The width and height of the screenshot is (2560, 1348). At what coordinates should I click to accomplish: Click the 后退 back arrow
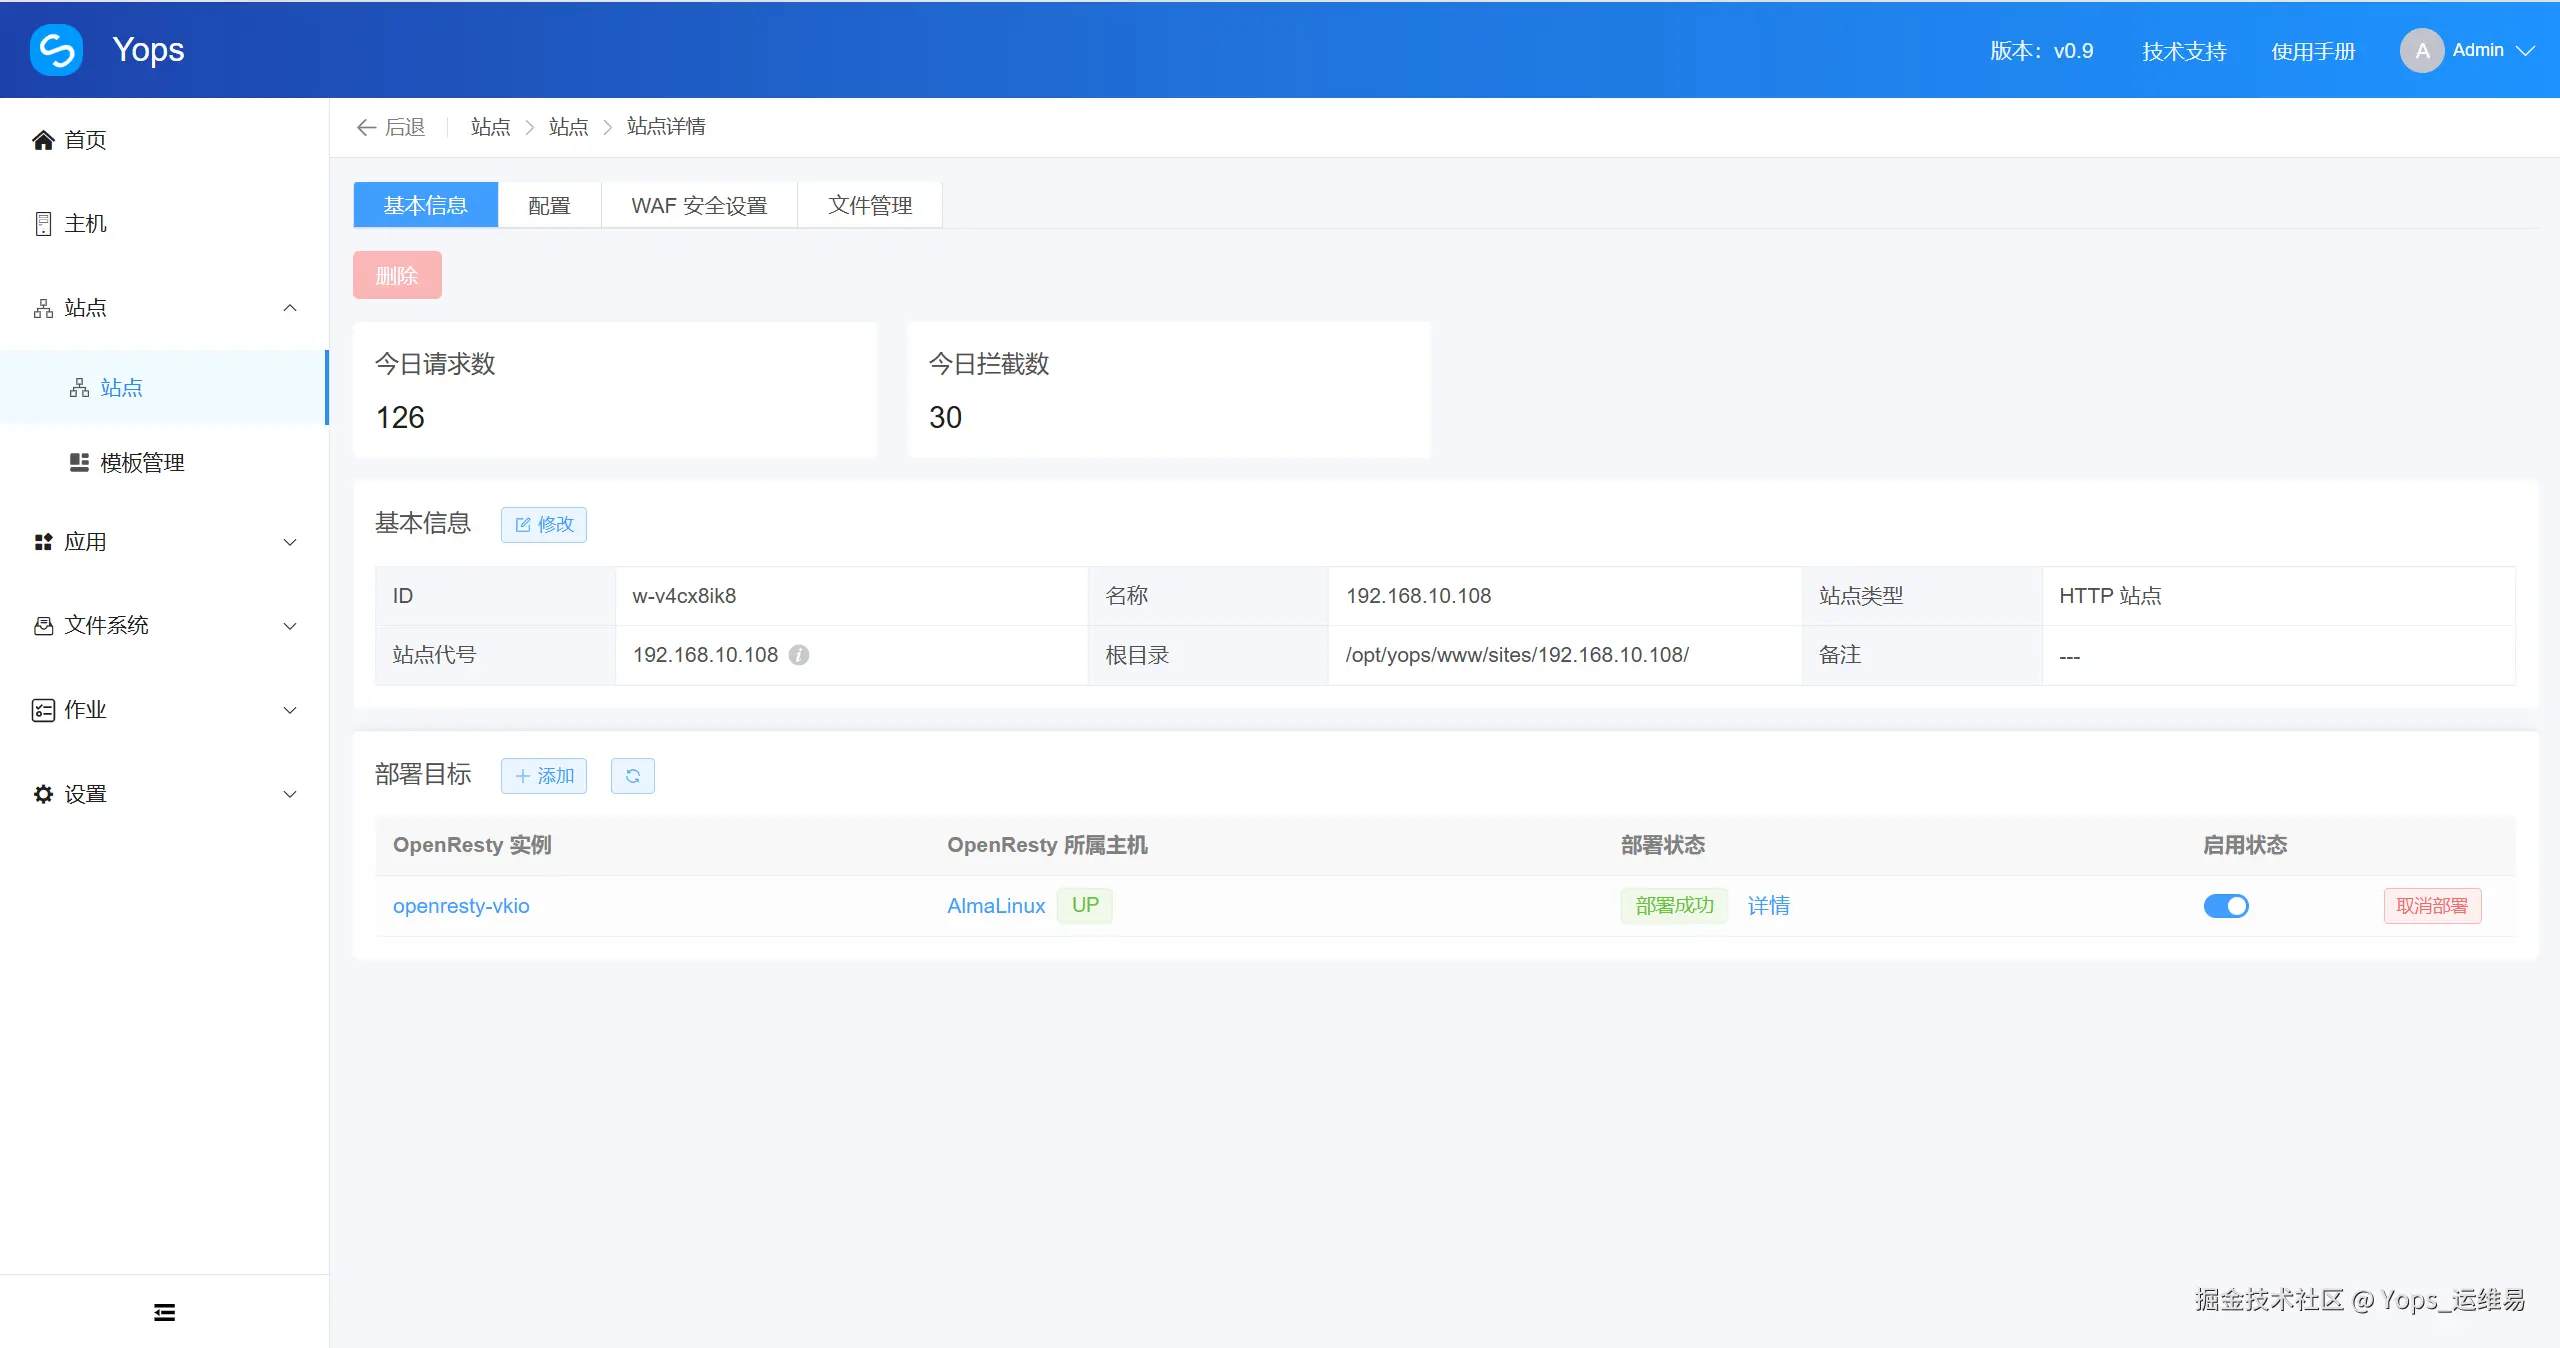pyautogui.click(x=366, y=127)
